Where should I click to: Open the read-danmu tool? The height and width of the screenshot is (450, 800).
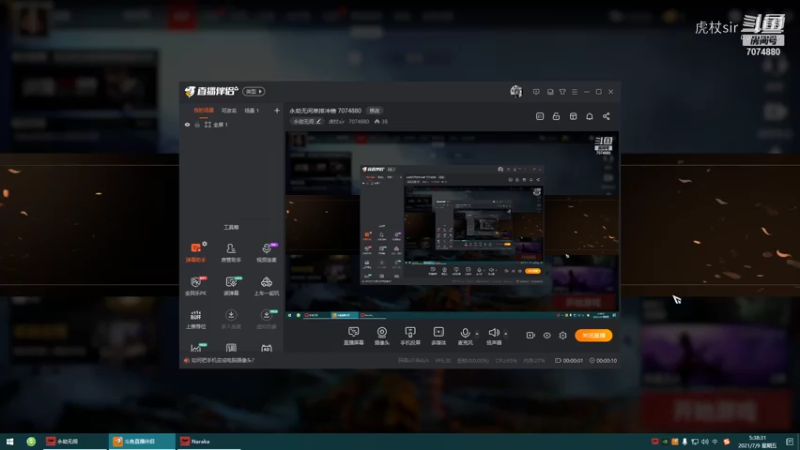pos(231,286)
